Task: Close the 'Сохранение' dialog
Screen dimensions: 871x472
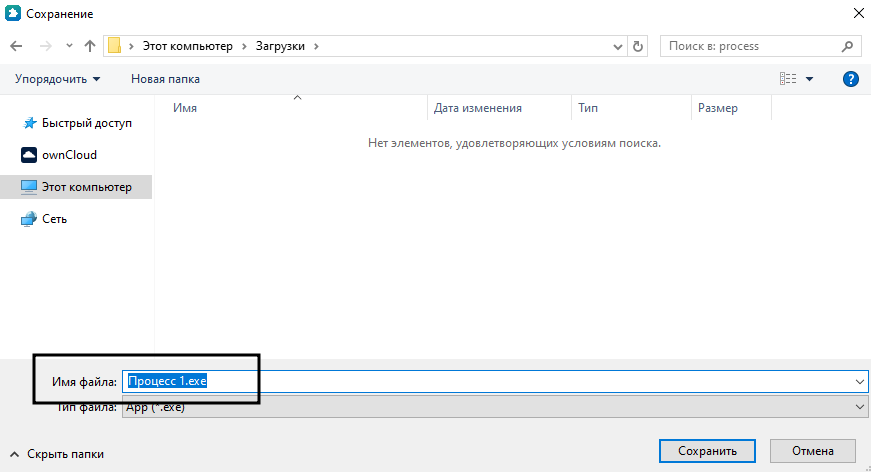Action: [x=858, y=13]
